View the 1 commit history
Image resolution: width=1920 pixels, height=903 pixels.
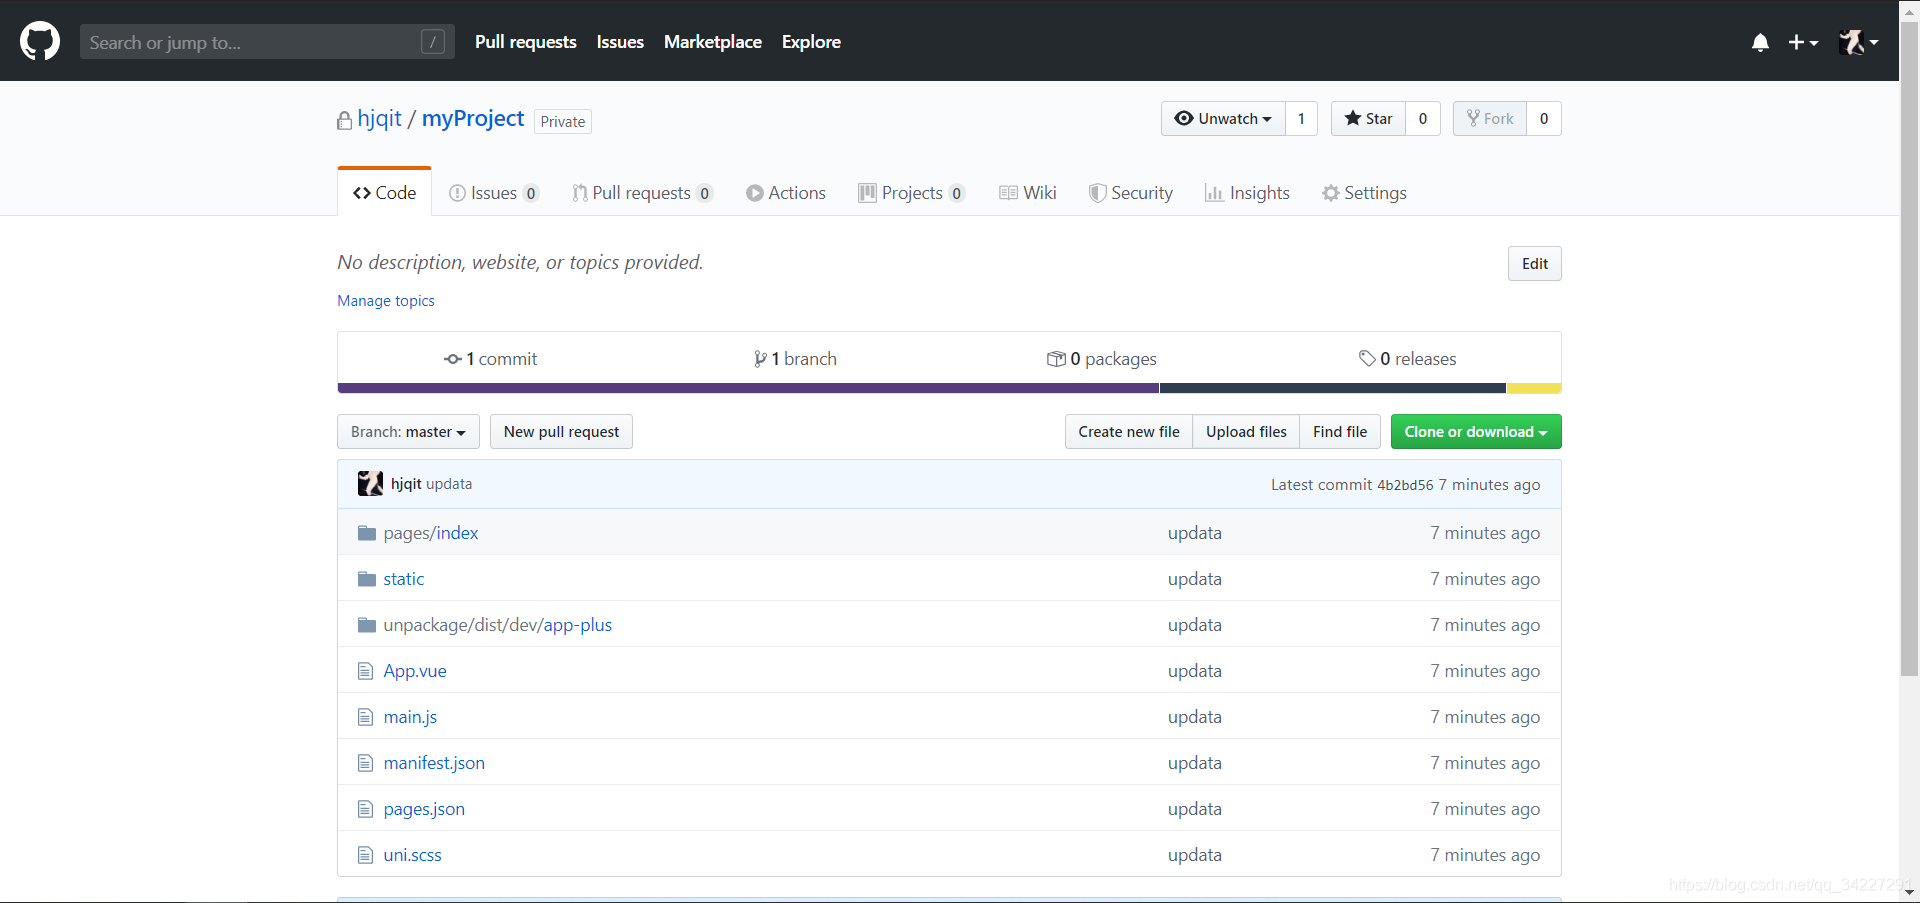pos(490,359)
